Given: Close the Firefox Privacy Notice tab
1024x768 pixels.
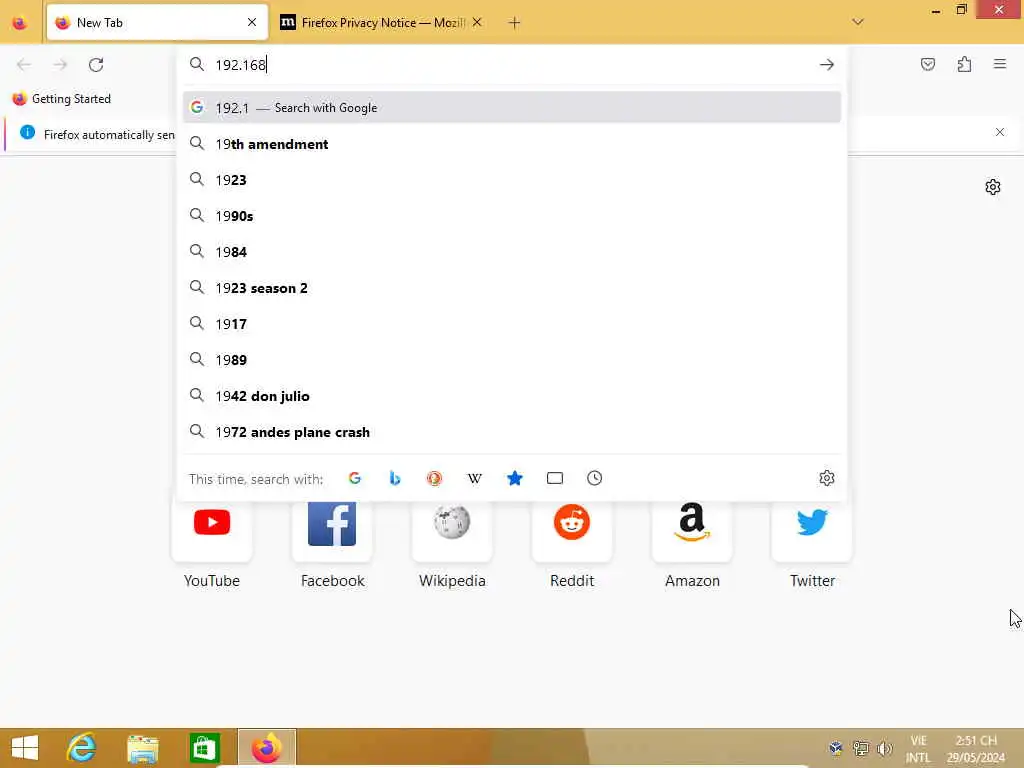Looking at the screenshot, I should click(477, 22).
